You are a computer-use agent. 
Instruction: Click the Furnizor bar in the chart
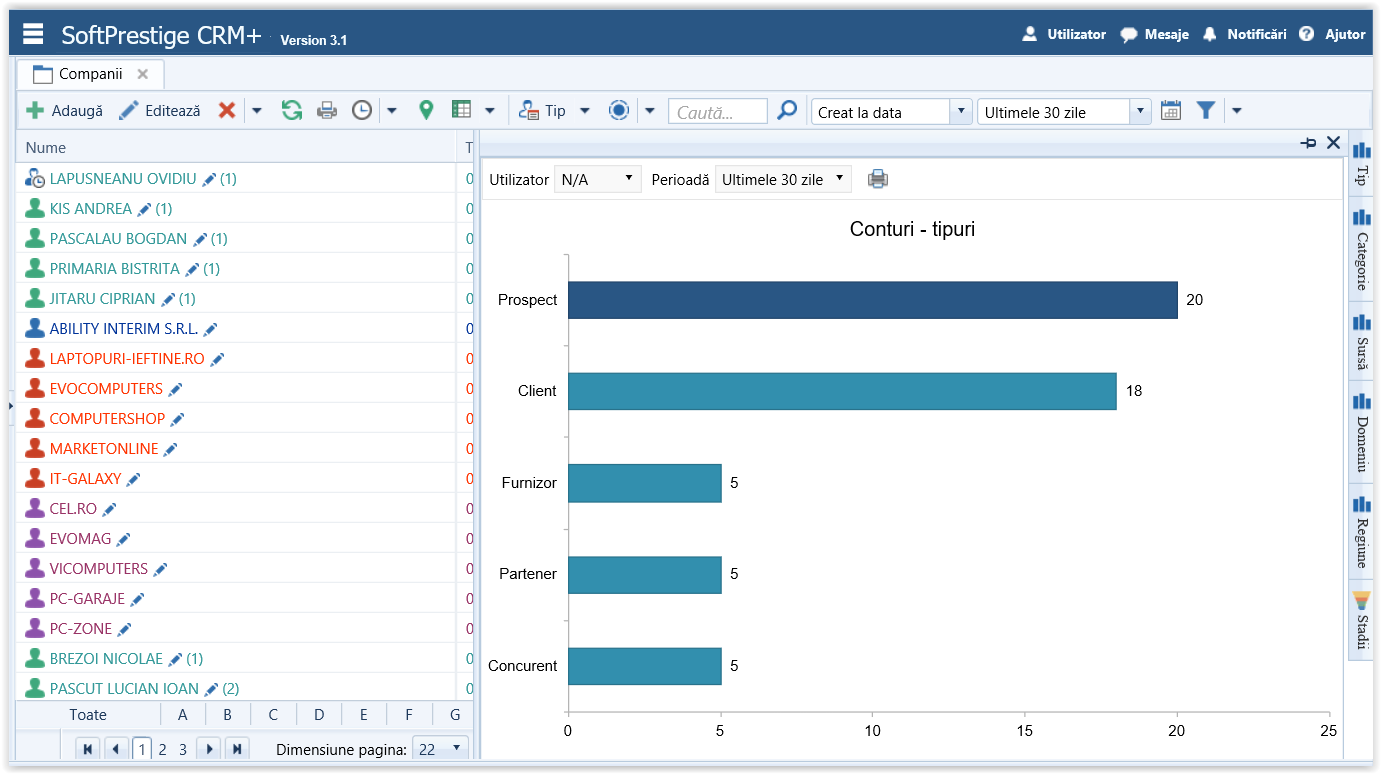click(644, 483)
